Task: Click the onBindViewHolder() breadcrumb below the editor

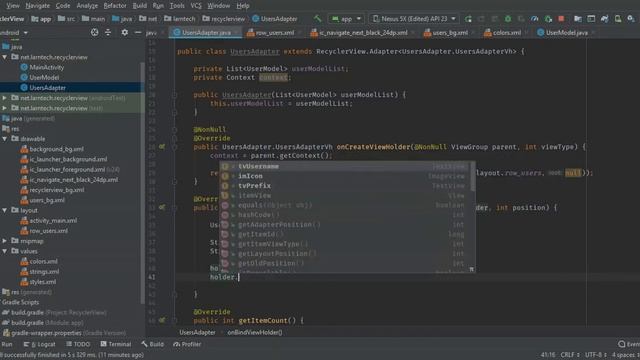Action: 255,332
